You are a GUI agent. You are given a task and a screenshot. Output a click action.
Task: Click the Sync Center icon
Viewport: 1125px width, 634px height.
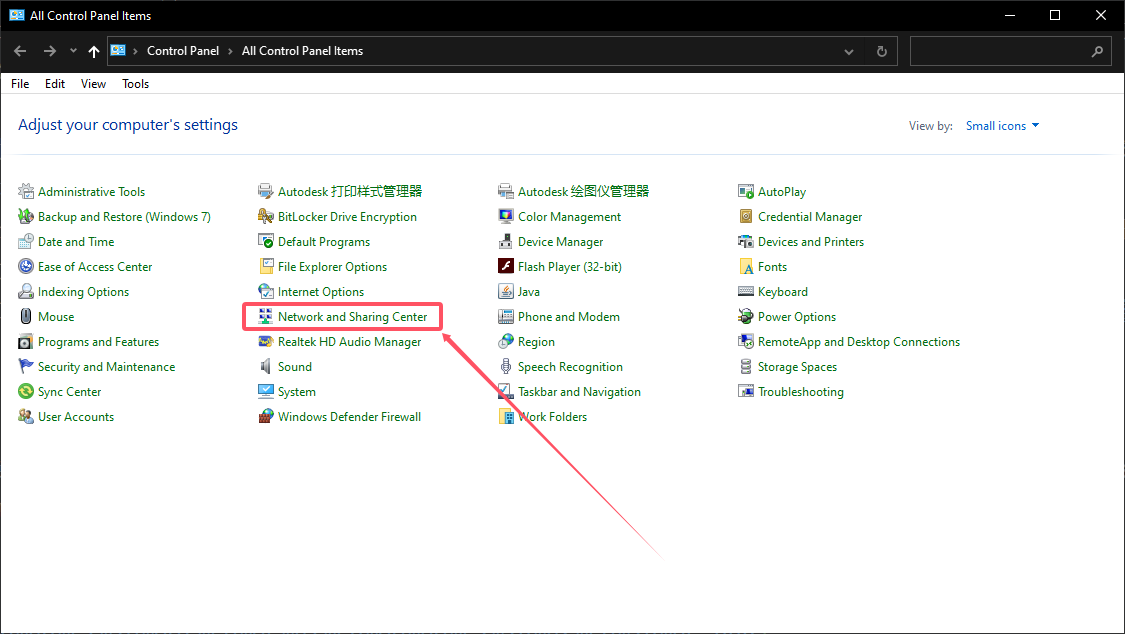[x=26, y=392]
